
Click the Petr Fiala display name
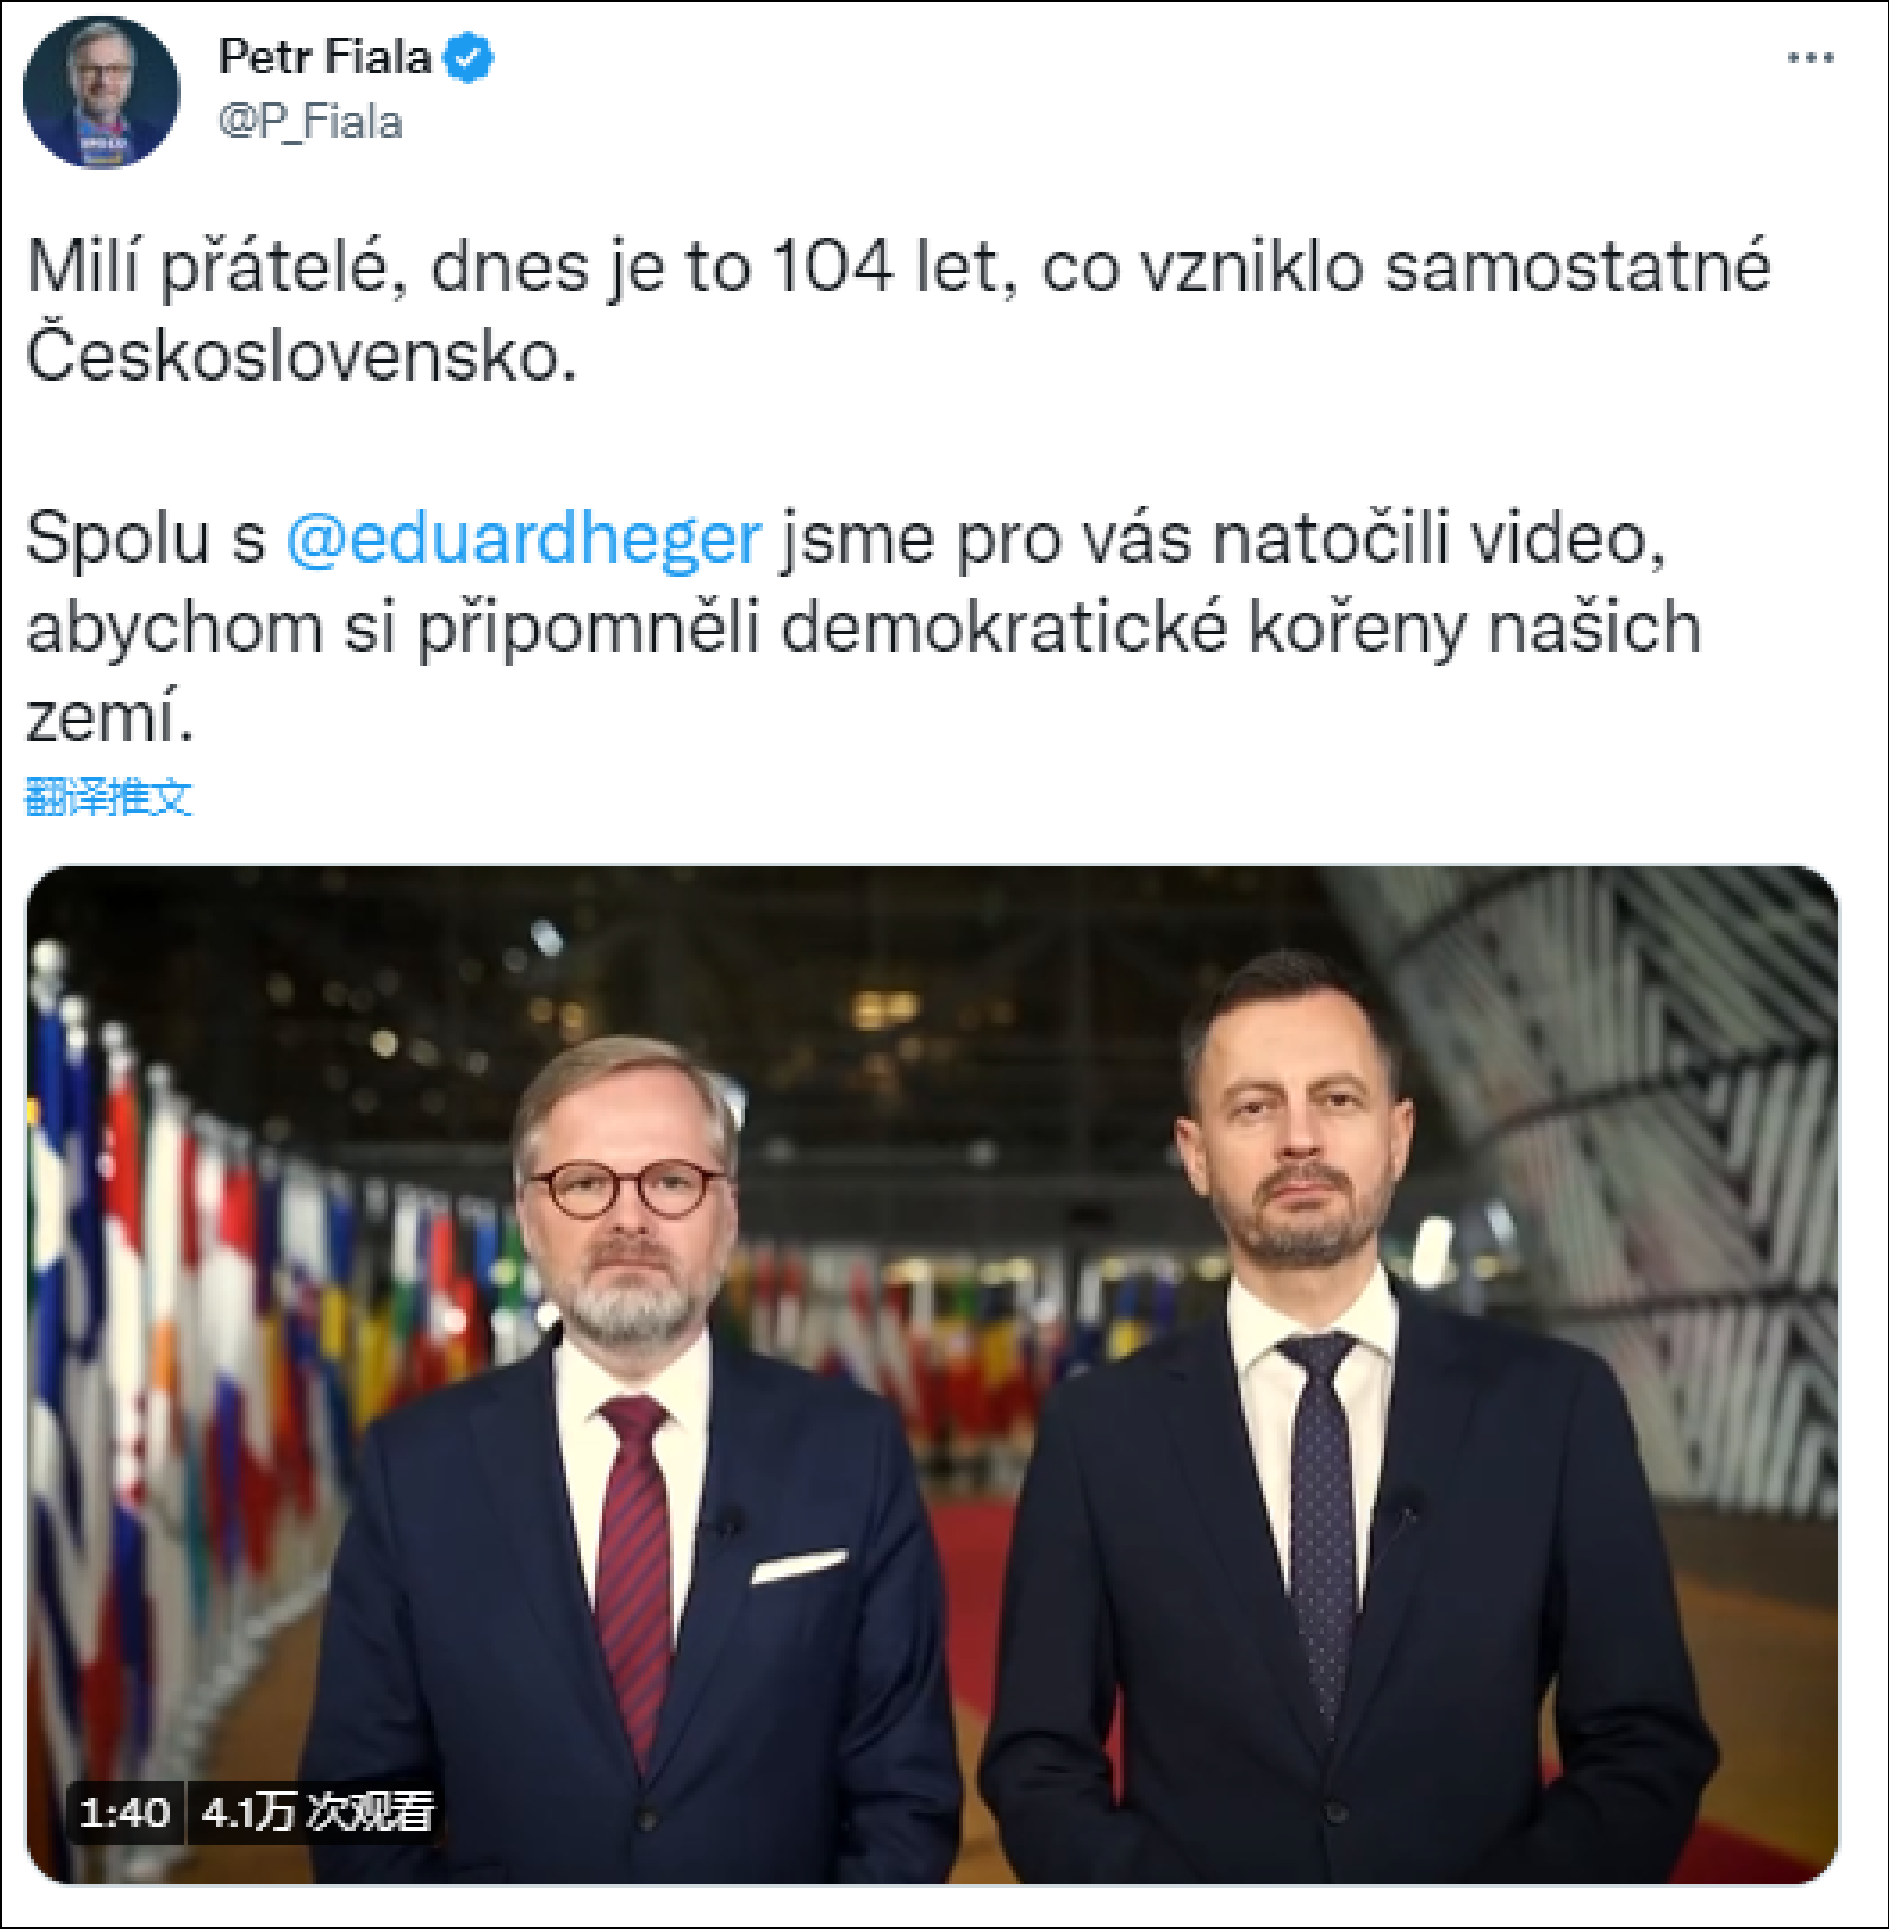tap(324, 57)
